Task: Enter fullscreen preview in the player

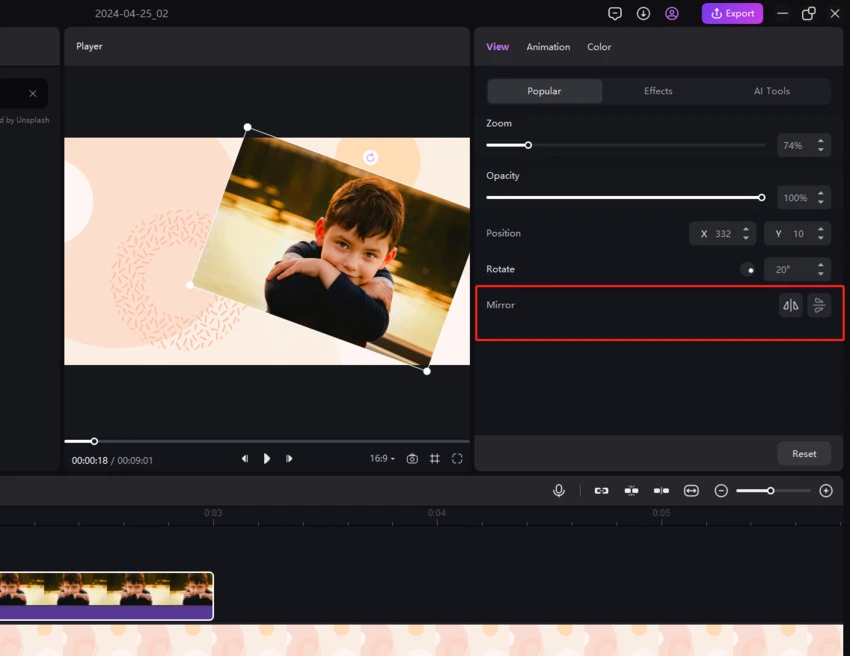Action: 457,459
